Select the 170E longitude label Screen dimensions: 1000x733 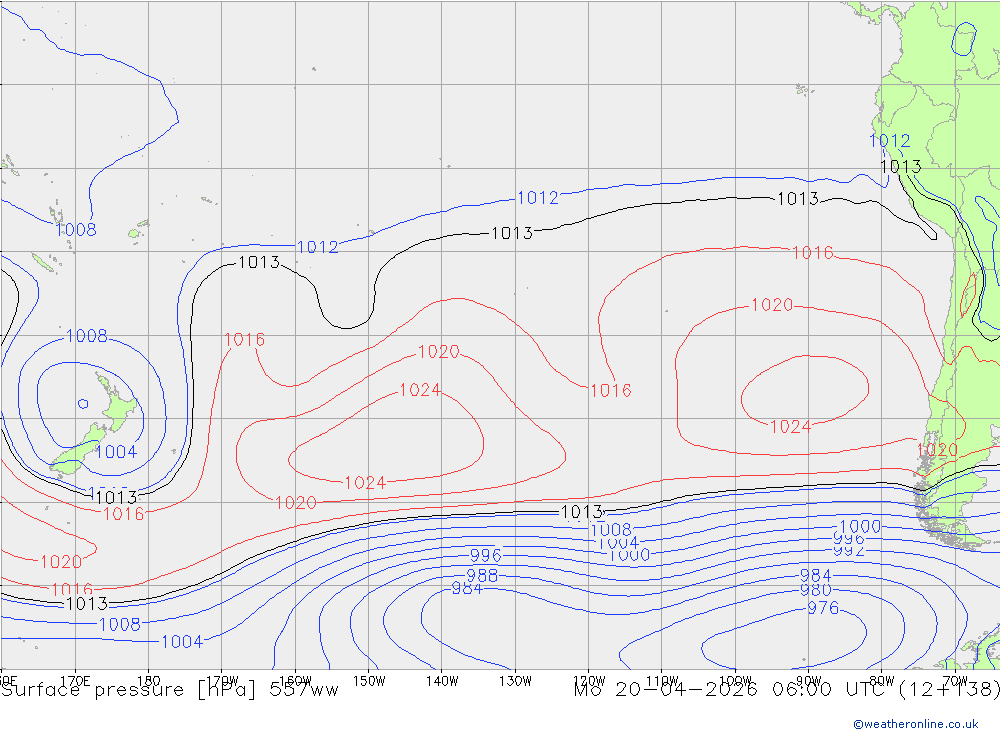(x=75, y=681)
